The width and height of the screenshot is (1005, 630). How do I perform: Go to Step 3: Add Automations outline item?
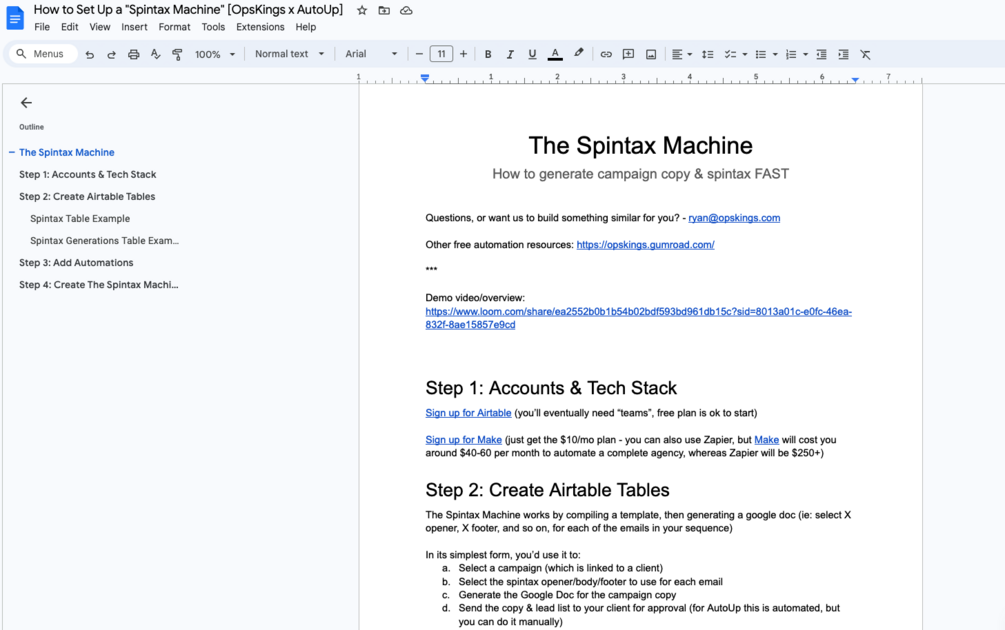click(x=76, y=263)
